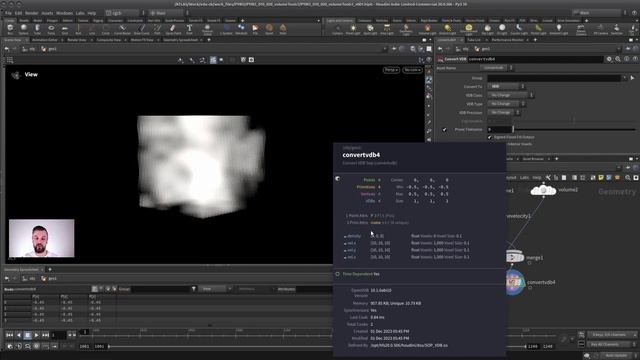Click the volume2 node in network
Viewport: 640px width, 360px height.
point(543,190)
